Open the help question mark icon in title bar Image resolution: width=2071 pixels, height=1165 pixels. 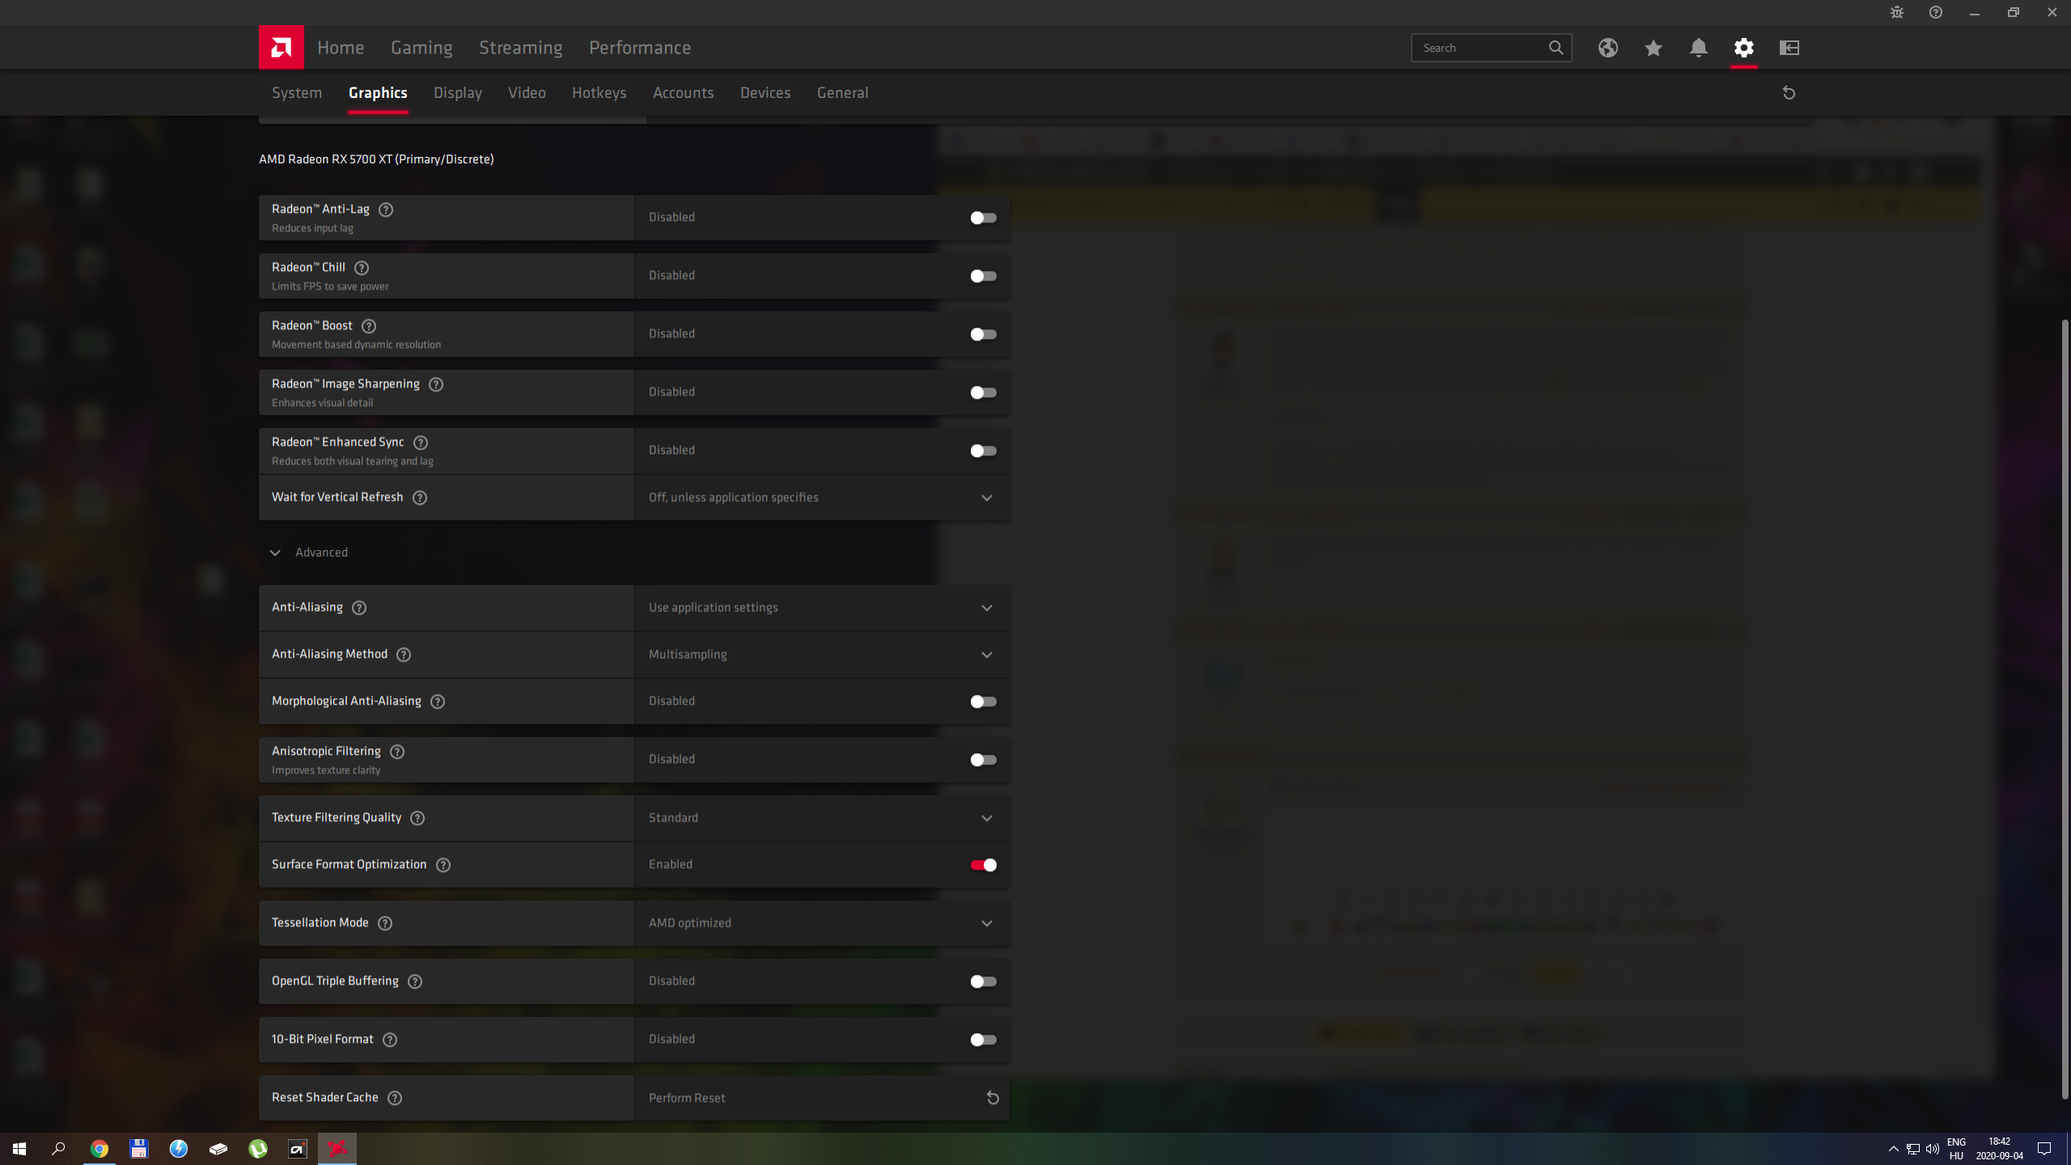(x=1936, y=12)
